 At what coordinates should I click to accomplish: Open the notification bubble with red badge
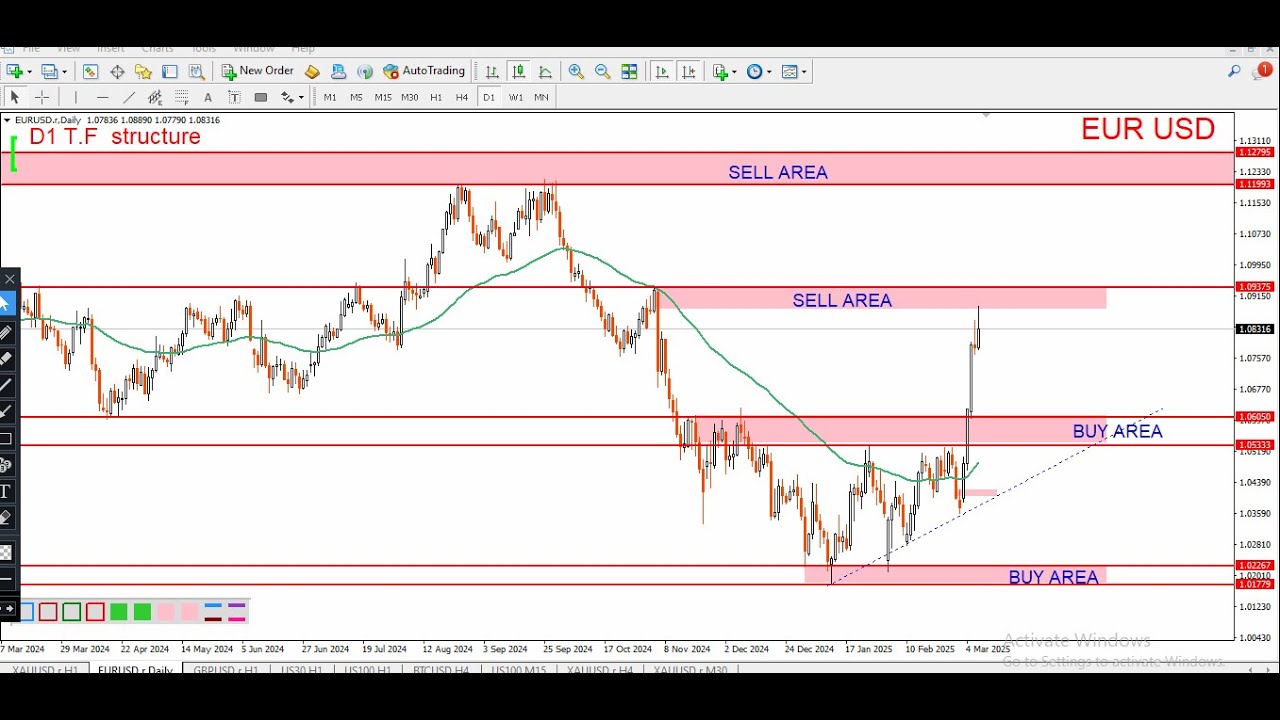1263,71
